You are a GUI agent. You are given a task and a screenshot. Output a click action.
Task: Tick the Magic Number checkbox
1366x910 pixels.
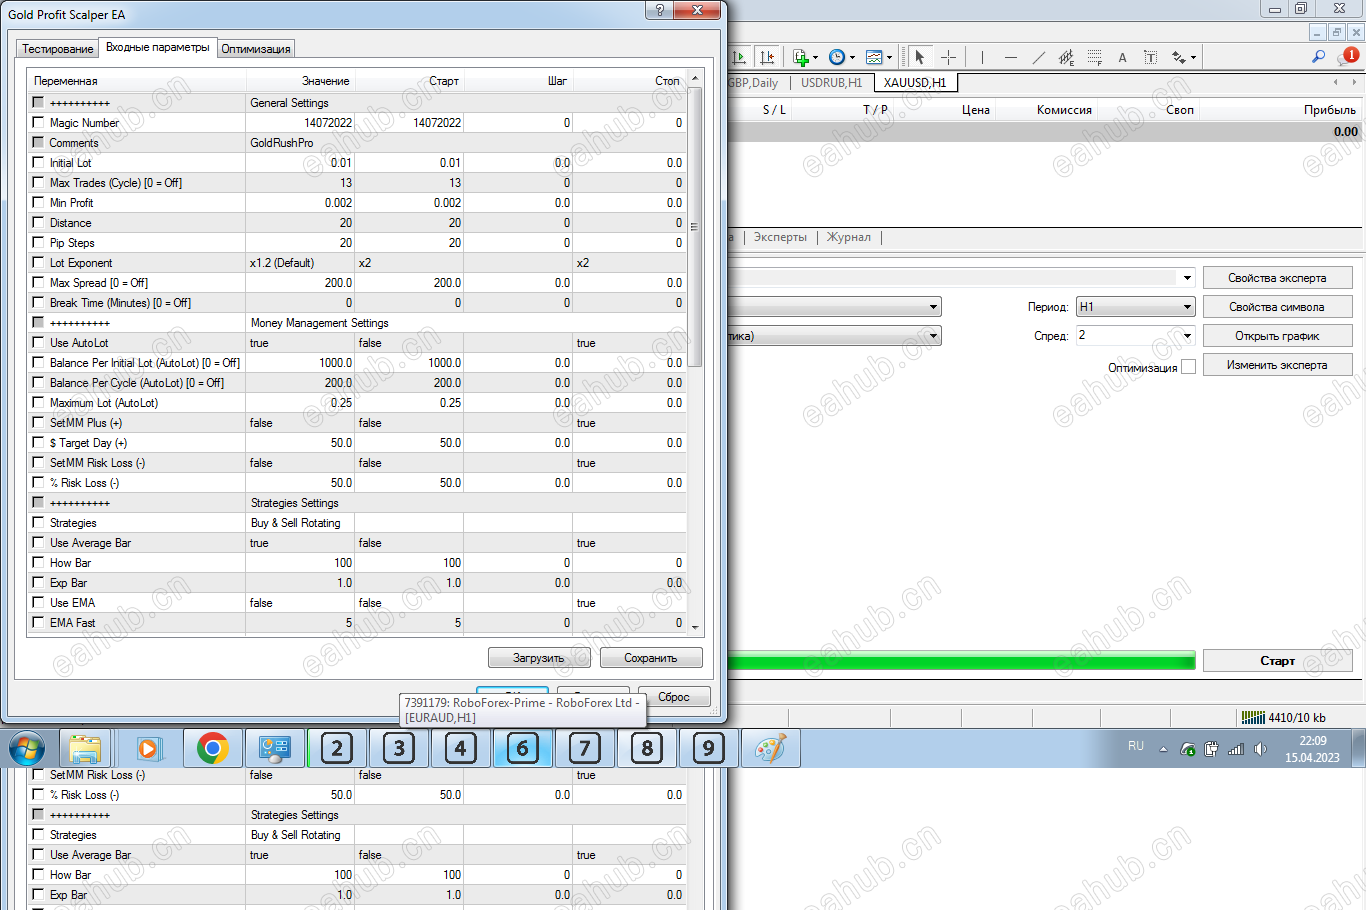(38, 122)
